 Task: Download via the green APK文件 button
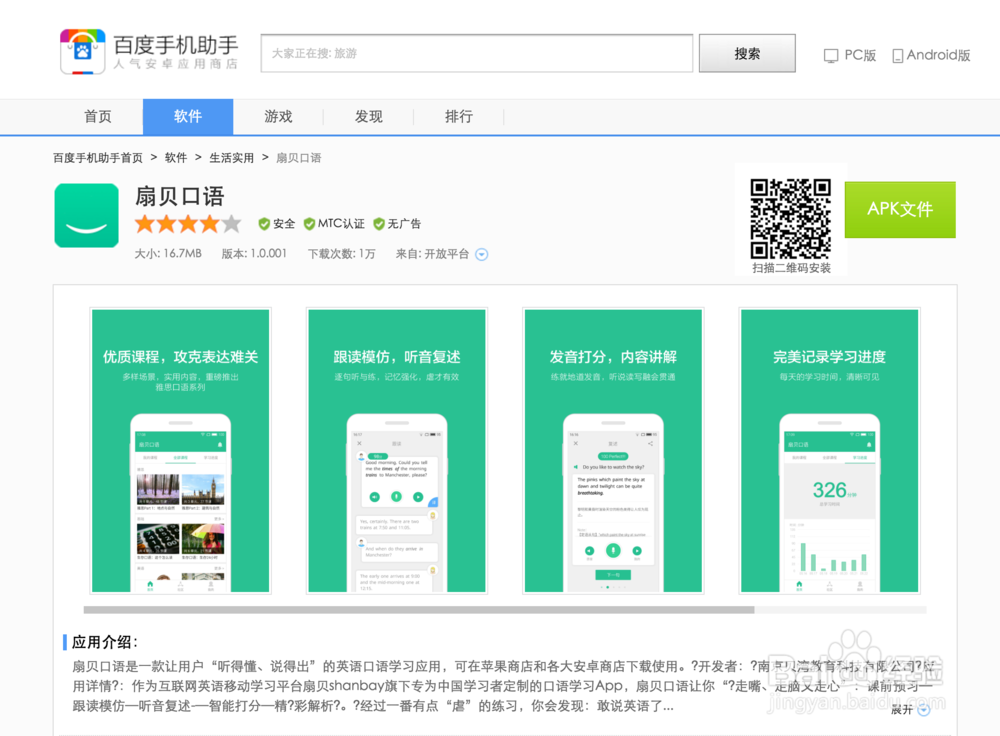pyautogui.click(x=900, y=210)
